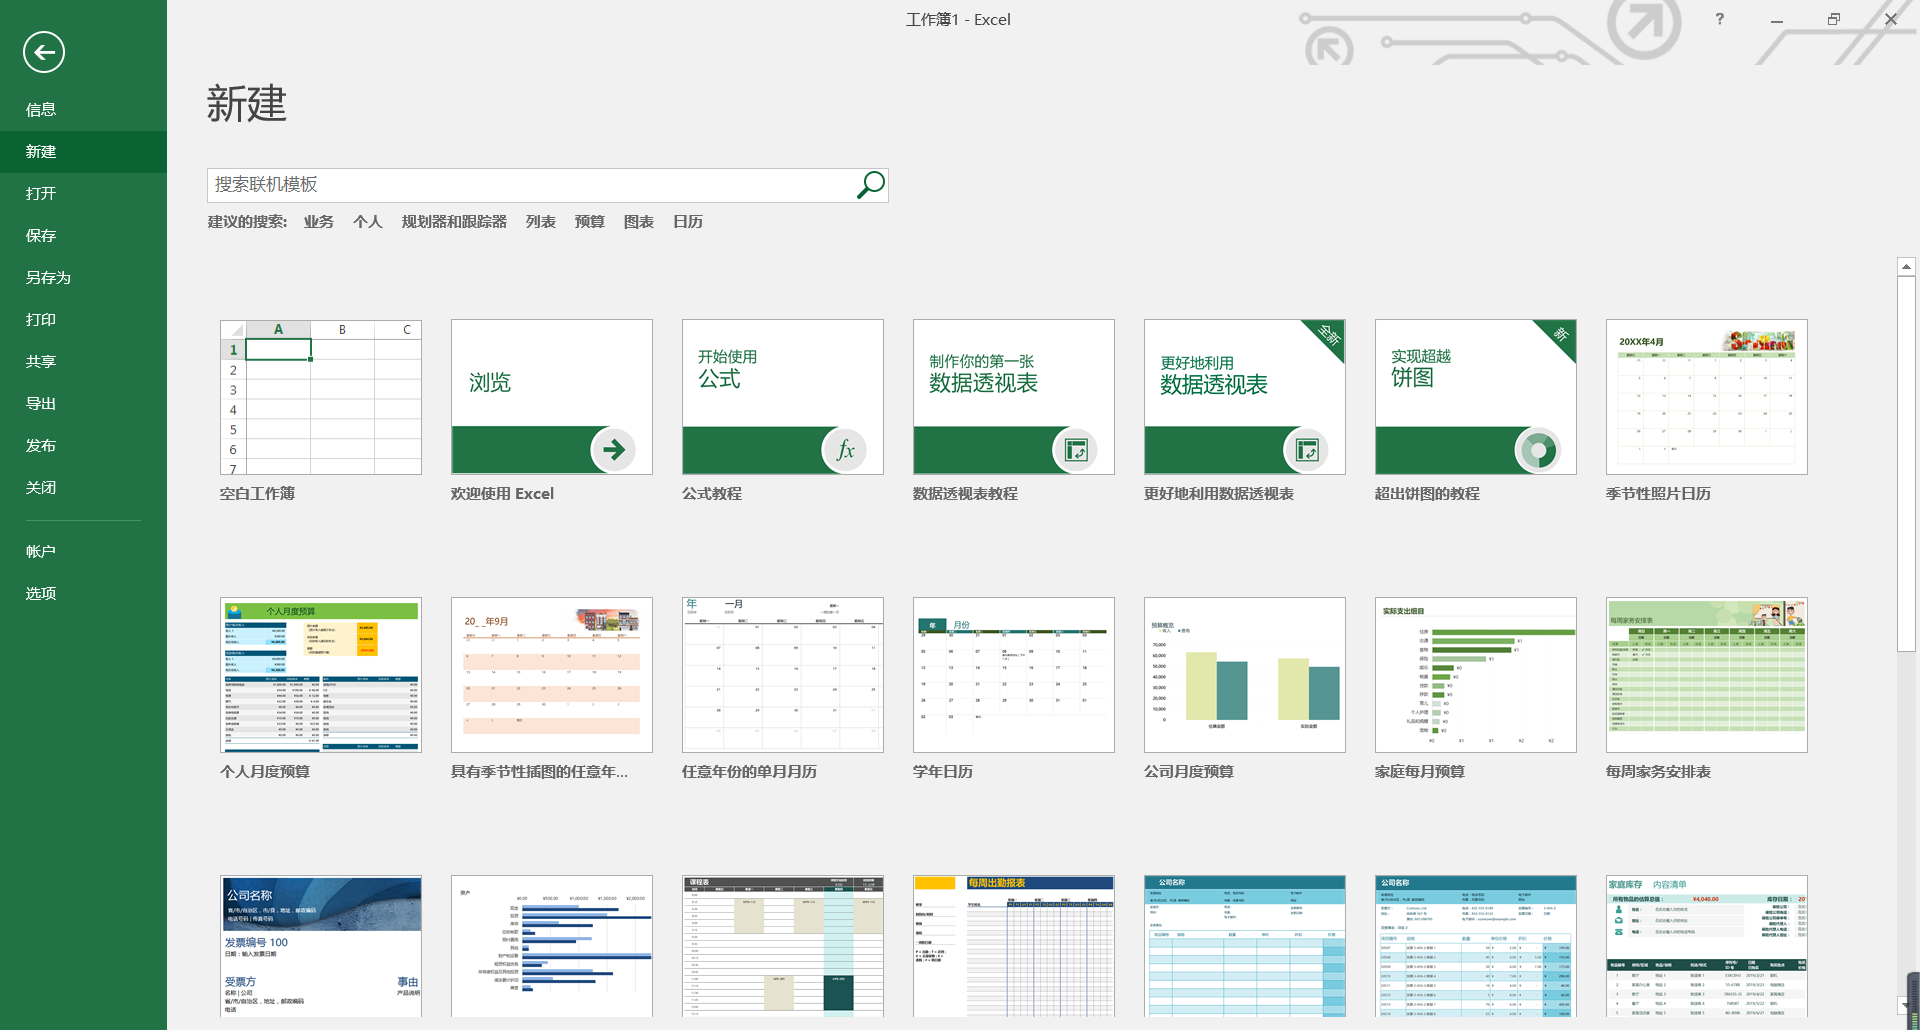Click the 预算 suggested search
1920x1030 pixels.
590,222
